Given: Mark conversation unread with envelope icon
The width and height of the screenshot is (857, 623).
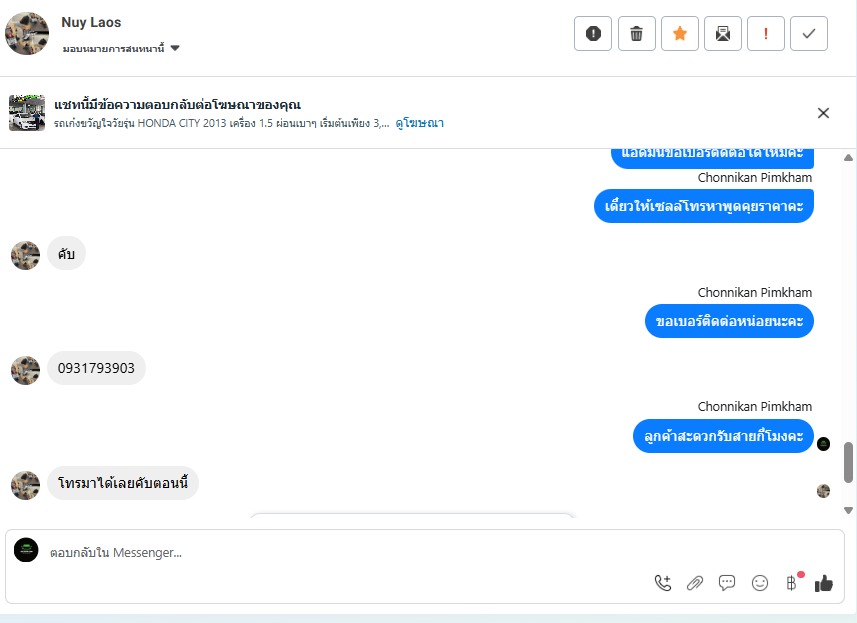Looking at the screenshot, I should (x=723, y=34).
